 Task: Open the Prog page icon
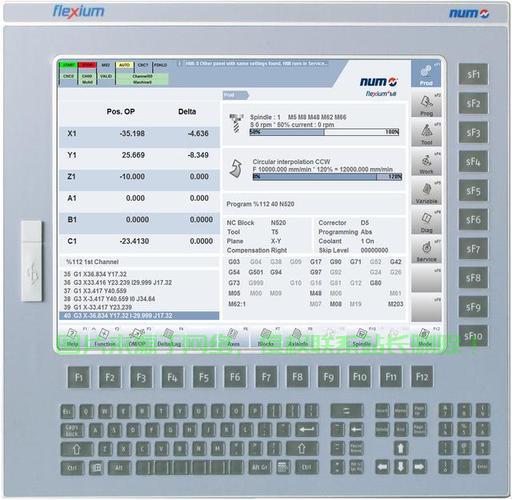point(426,104)
